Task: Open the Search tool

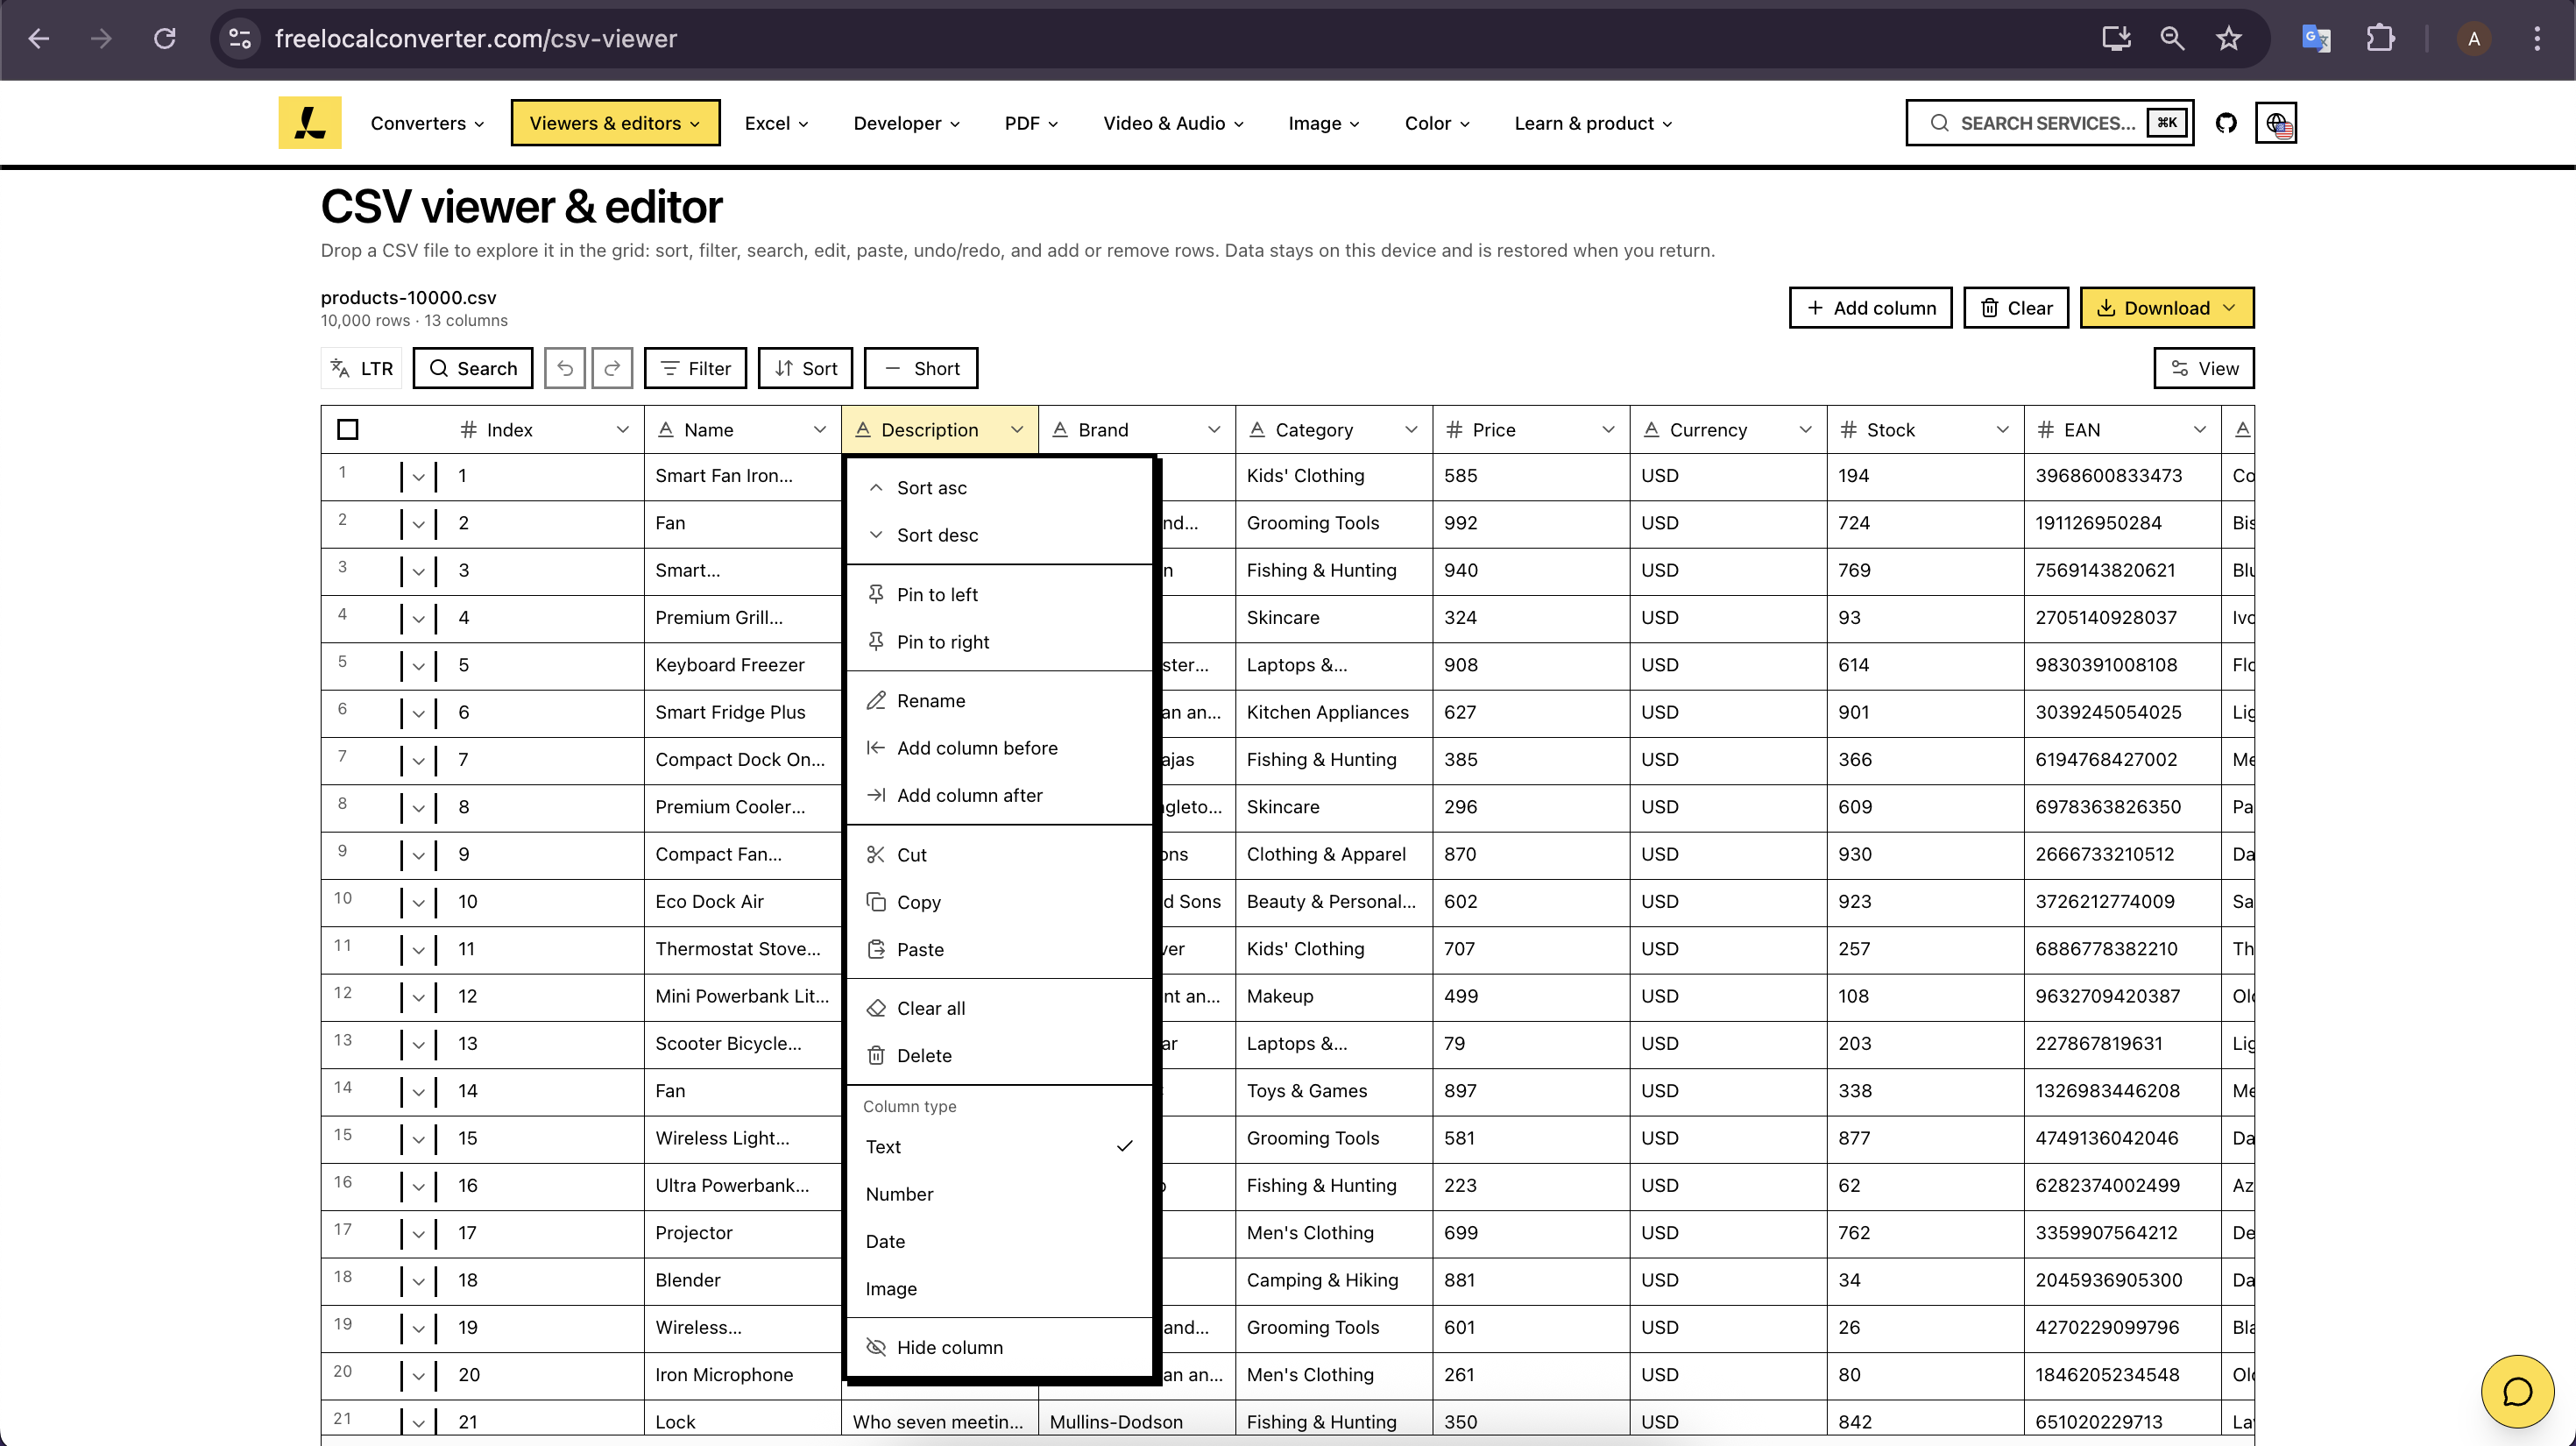Action: click(472, 368)
